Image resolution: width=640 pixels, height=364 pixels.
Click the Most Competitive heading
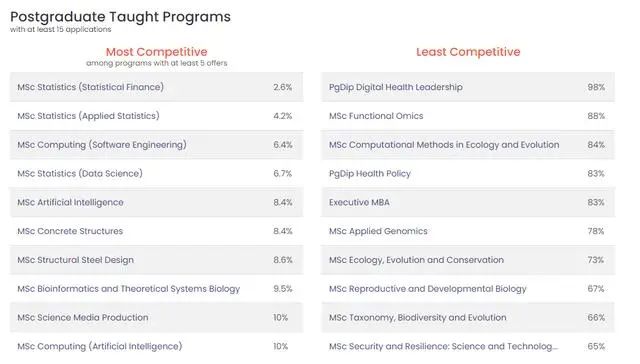[157, 52]
